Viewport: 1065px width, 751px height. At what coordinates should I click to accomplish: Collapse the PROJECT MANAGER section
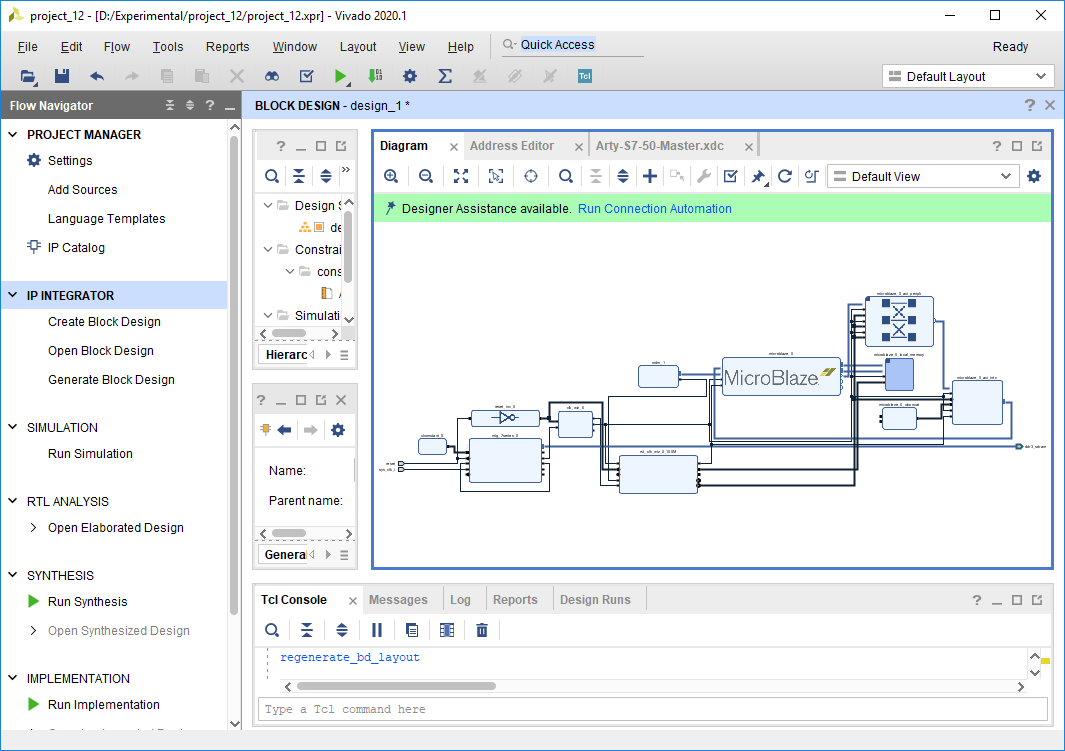[13, 134]
